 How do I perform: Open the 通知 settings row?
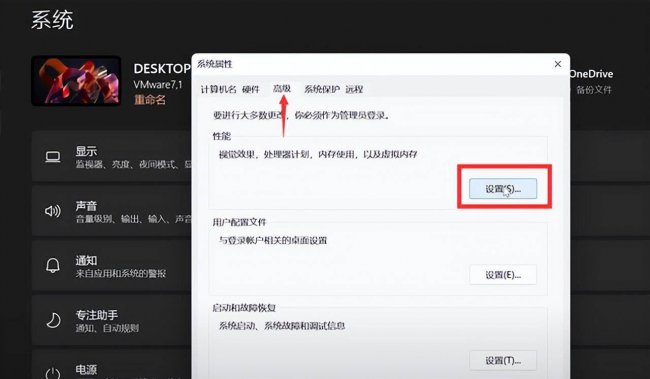click(112, 265)
